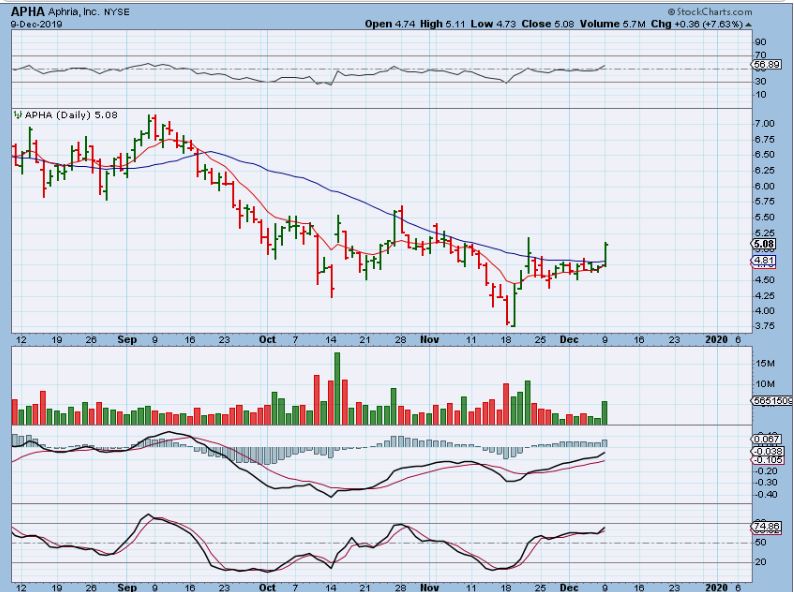Click the NYSE exchange label
794x592 pixels.
coord(116,12)
